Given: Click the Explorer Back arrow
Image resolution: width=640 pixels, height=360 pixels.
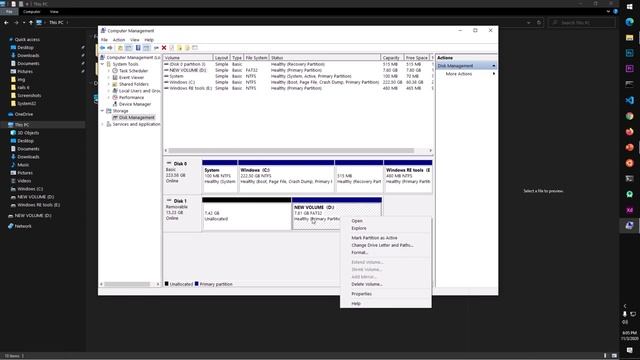Looking at the screenshot, I should 6,23.
